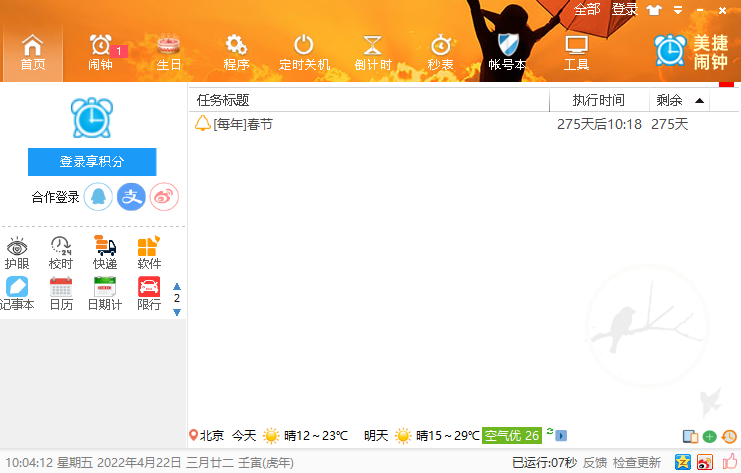Image resolution: width=741 pixels, height=473 pixels.
Task: Go to previous tools page up arrow
Action: 177,286
